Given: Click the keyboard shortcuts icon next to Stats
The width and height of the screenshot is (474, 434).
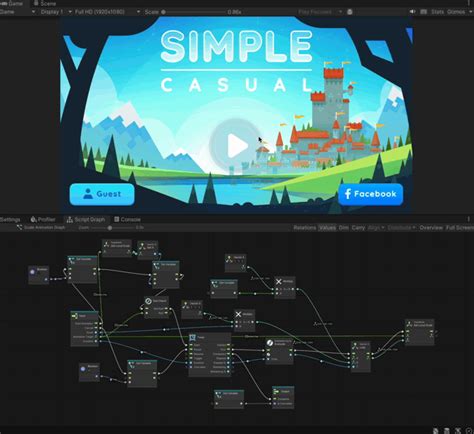Looking at the screenshot, I should click(424, 12).
